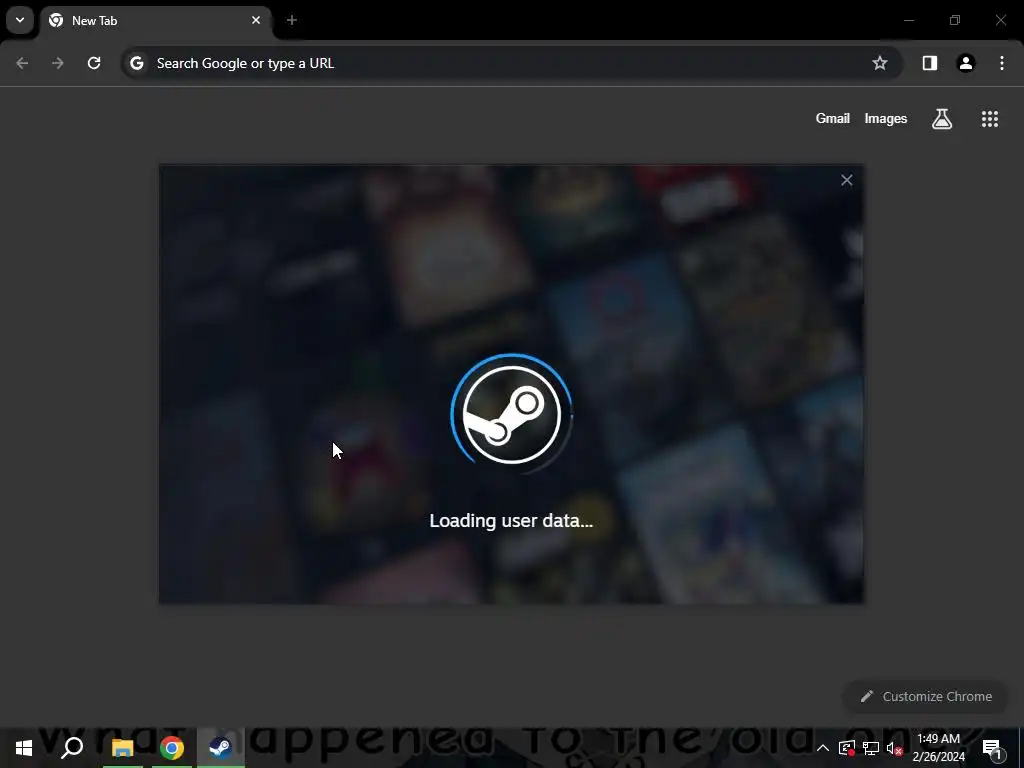Viewport: 1024px width, 768px height.
Task: Open the network tray icon
Action: (871, 748)
